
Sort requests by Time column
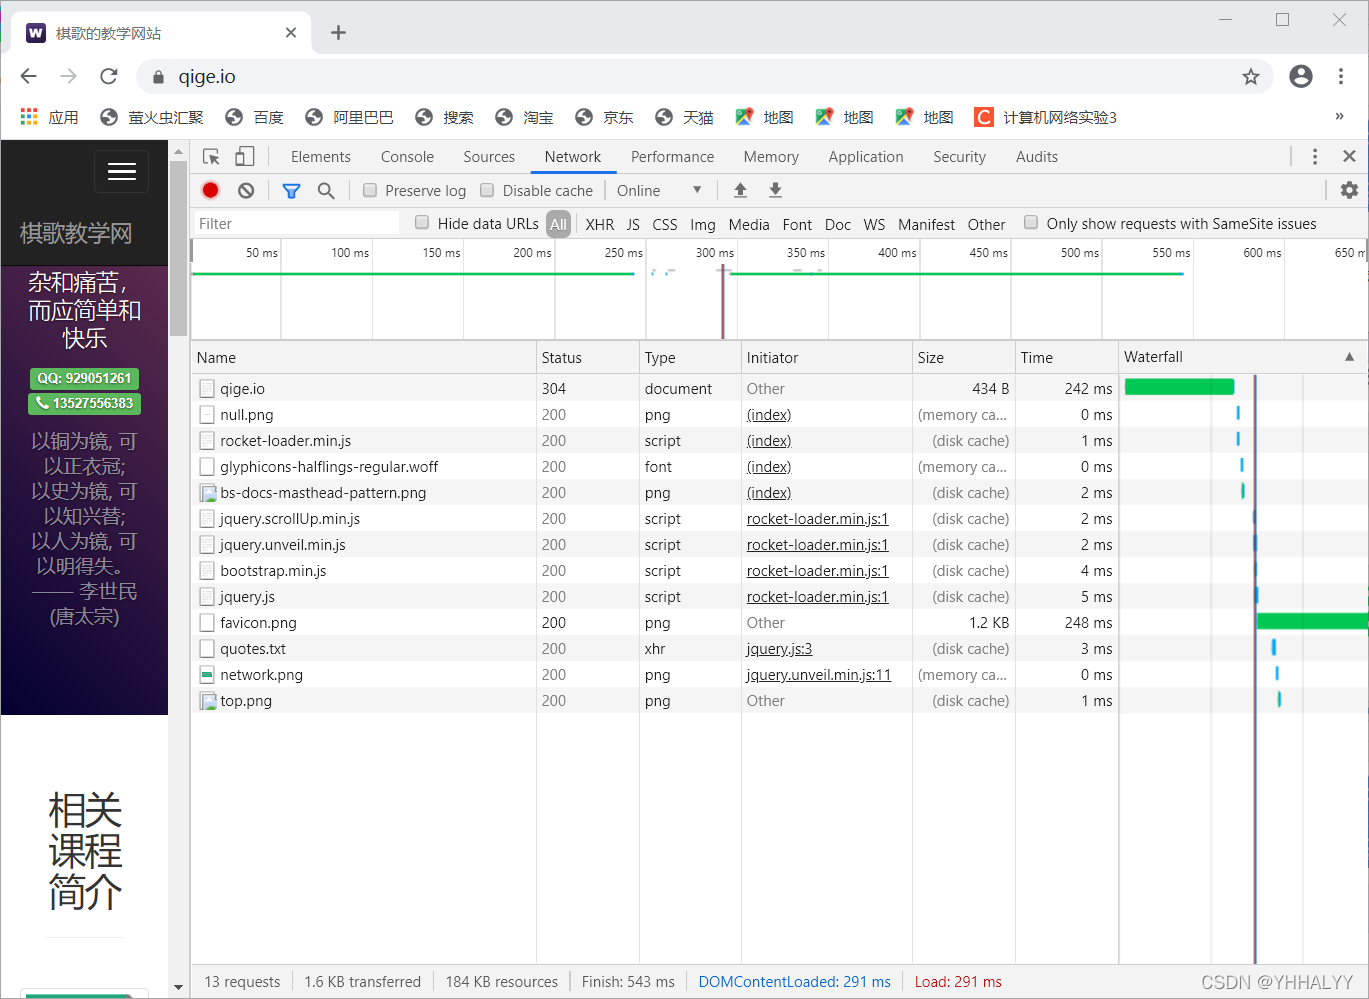point(1067,357)
